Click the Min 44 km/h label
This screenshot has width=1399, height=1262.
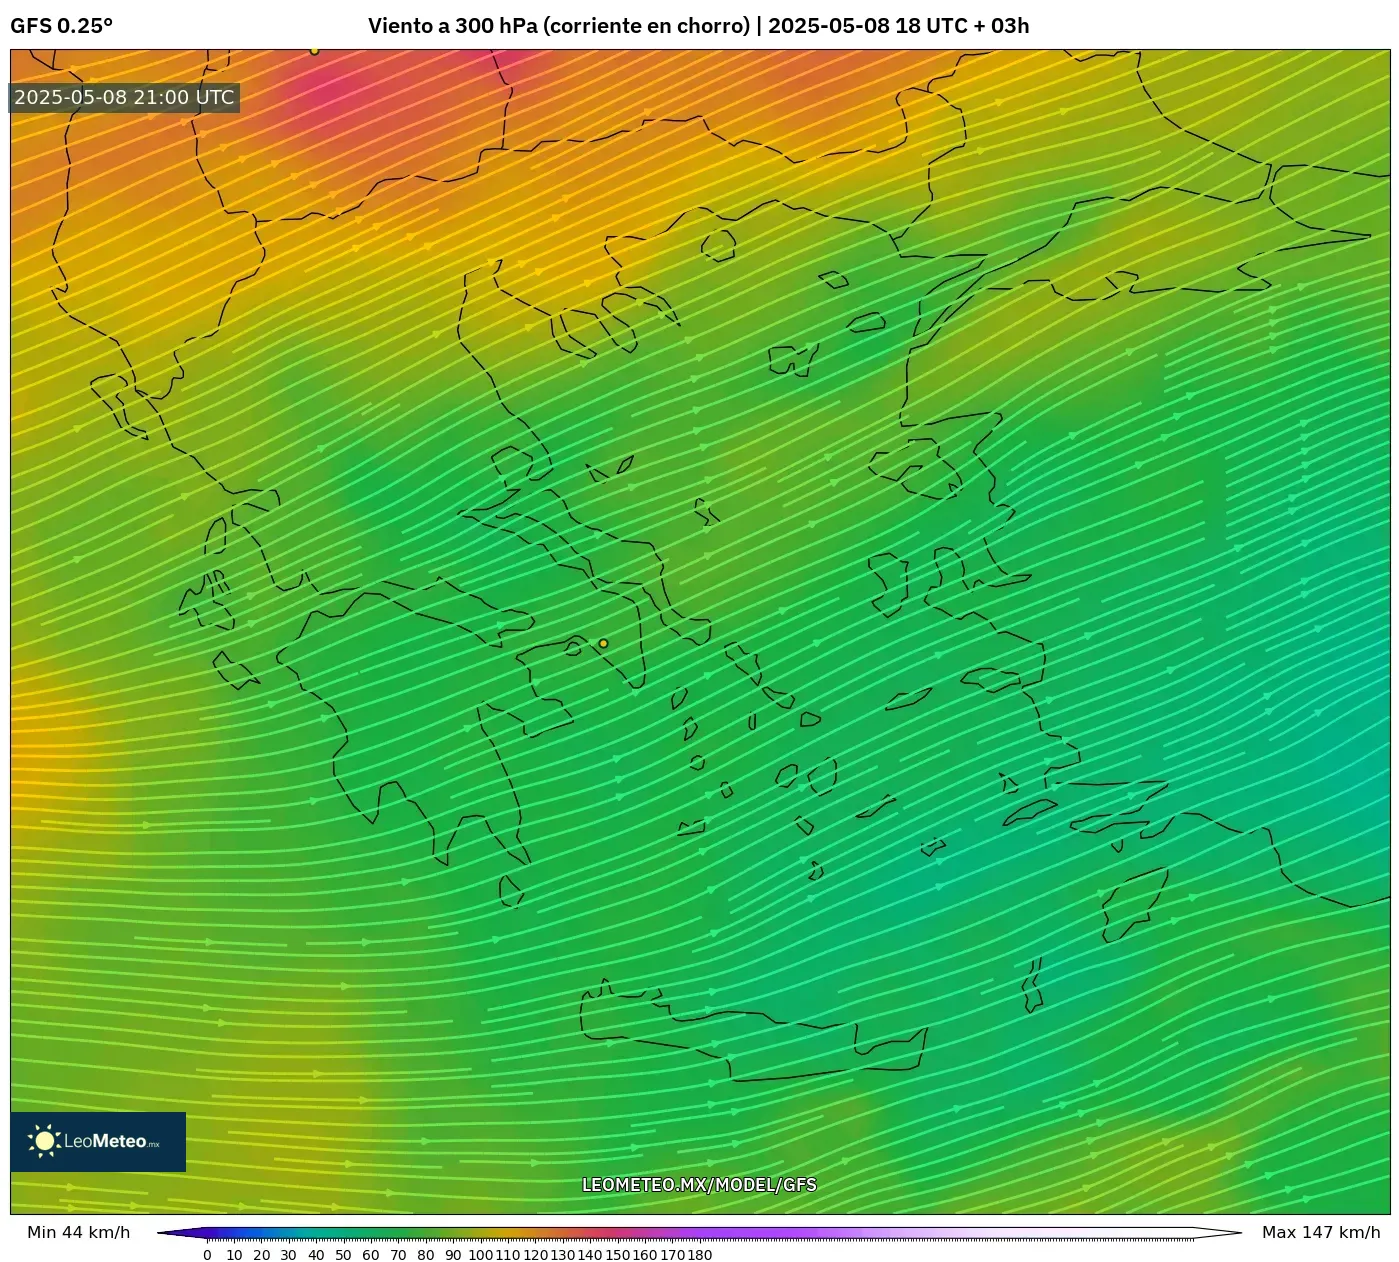(x=79, y=1232)
